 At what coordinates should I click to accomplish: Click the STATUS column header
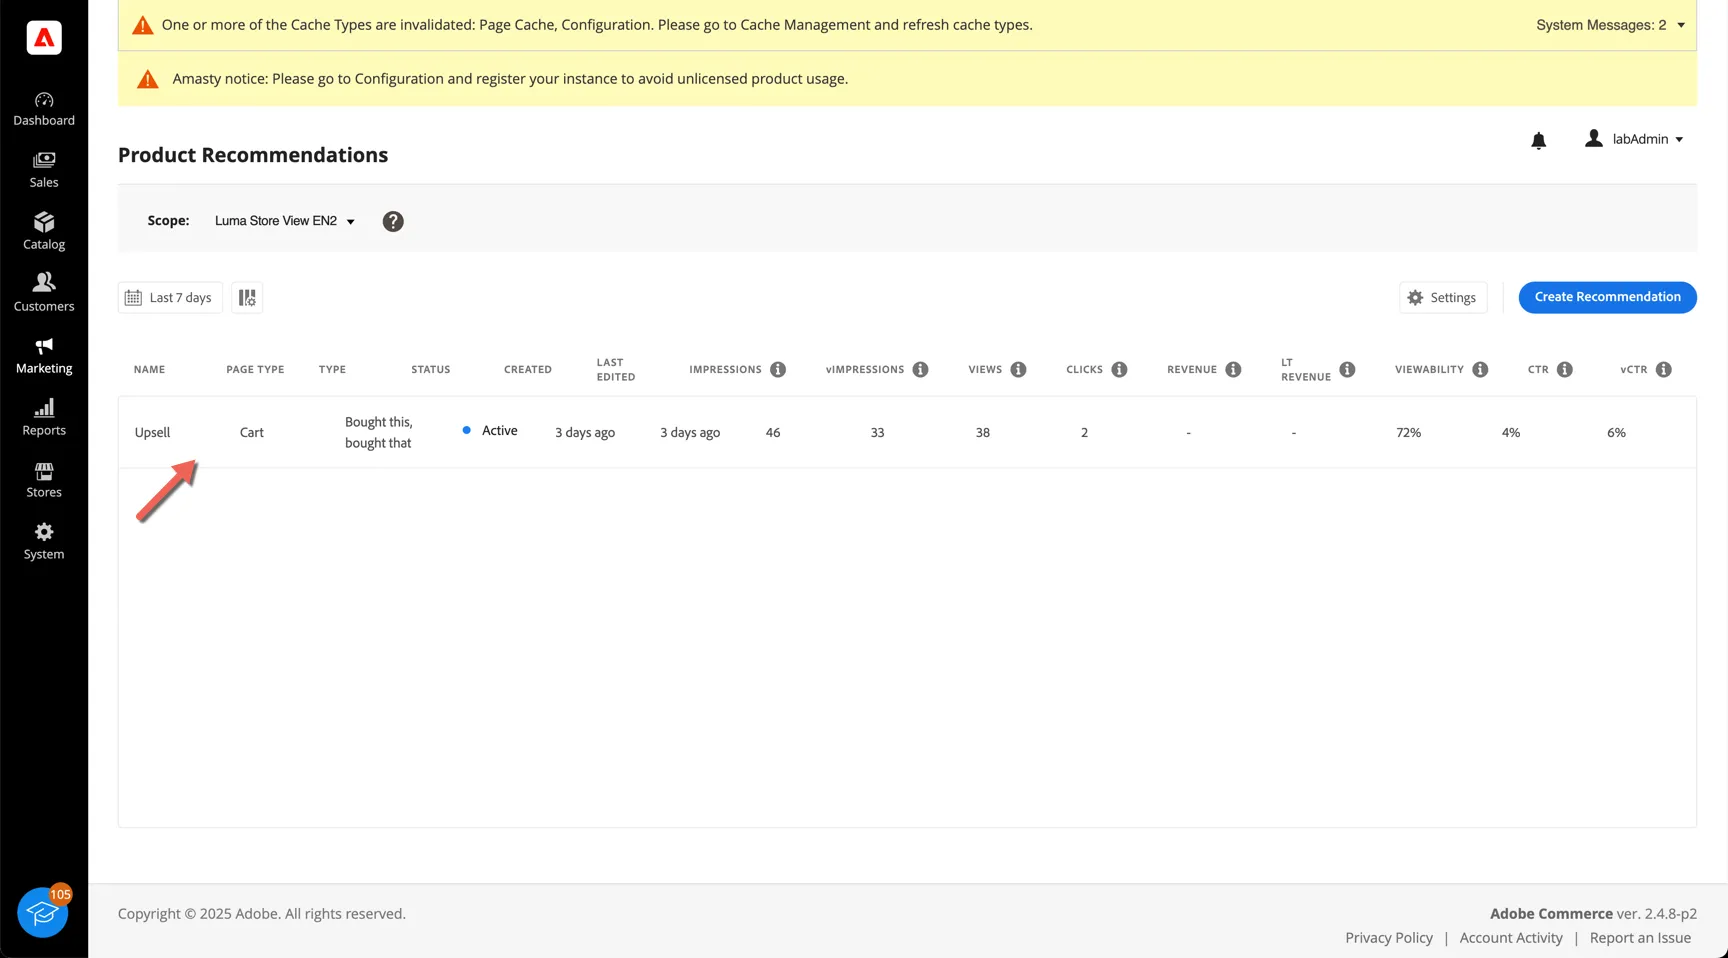pos(431,370)
